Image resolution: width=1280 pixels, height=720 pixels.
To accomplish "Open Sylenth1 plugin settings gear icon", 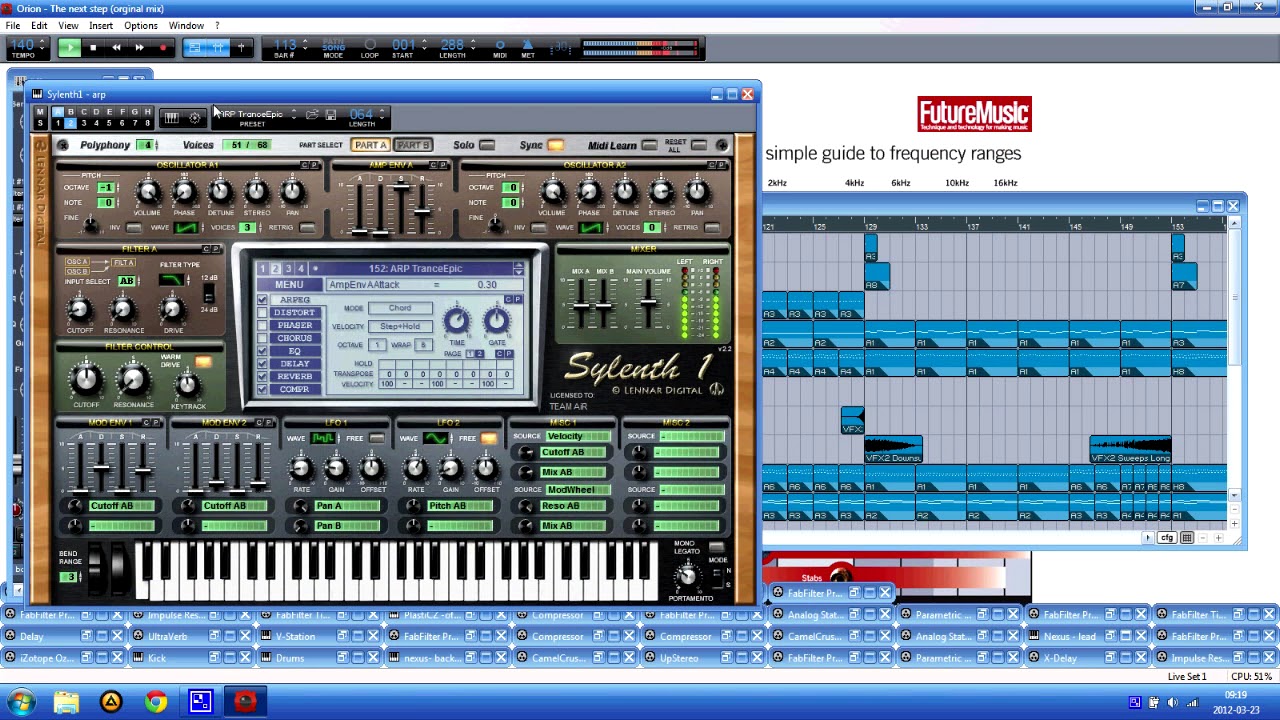I will 194,118.
